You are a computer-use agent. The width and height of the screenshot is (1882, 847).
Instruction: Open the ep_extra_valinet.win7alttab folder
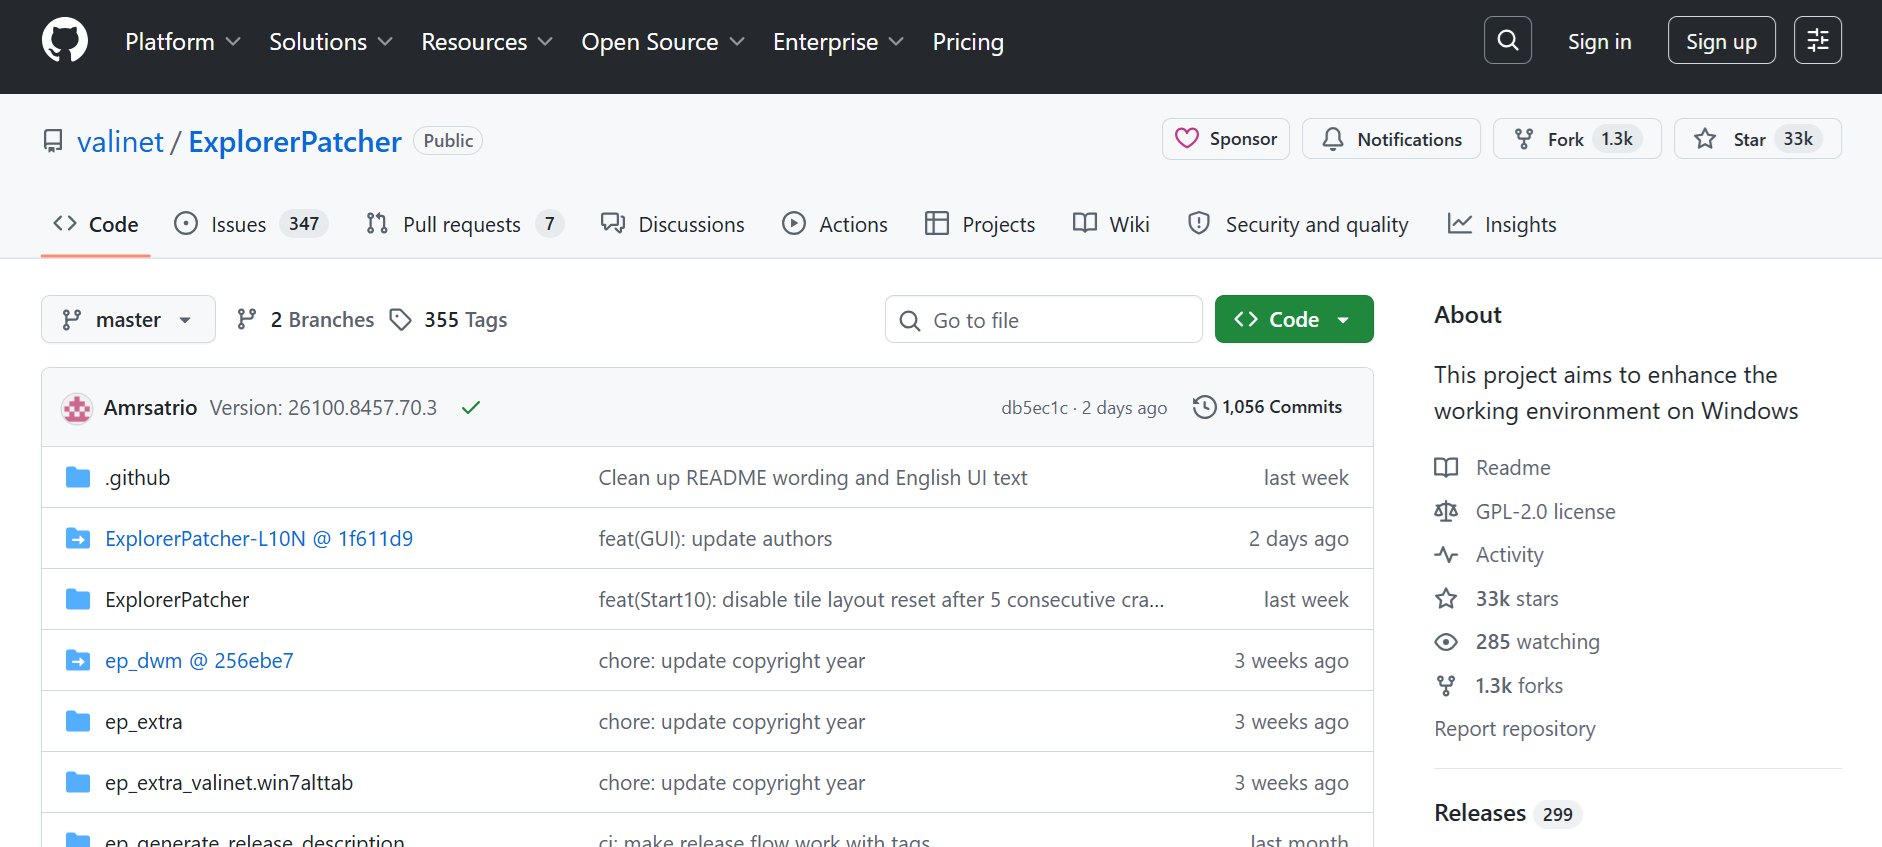tap(229, 782)
